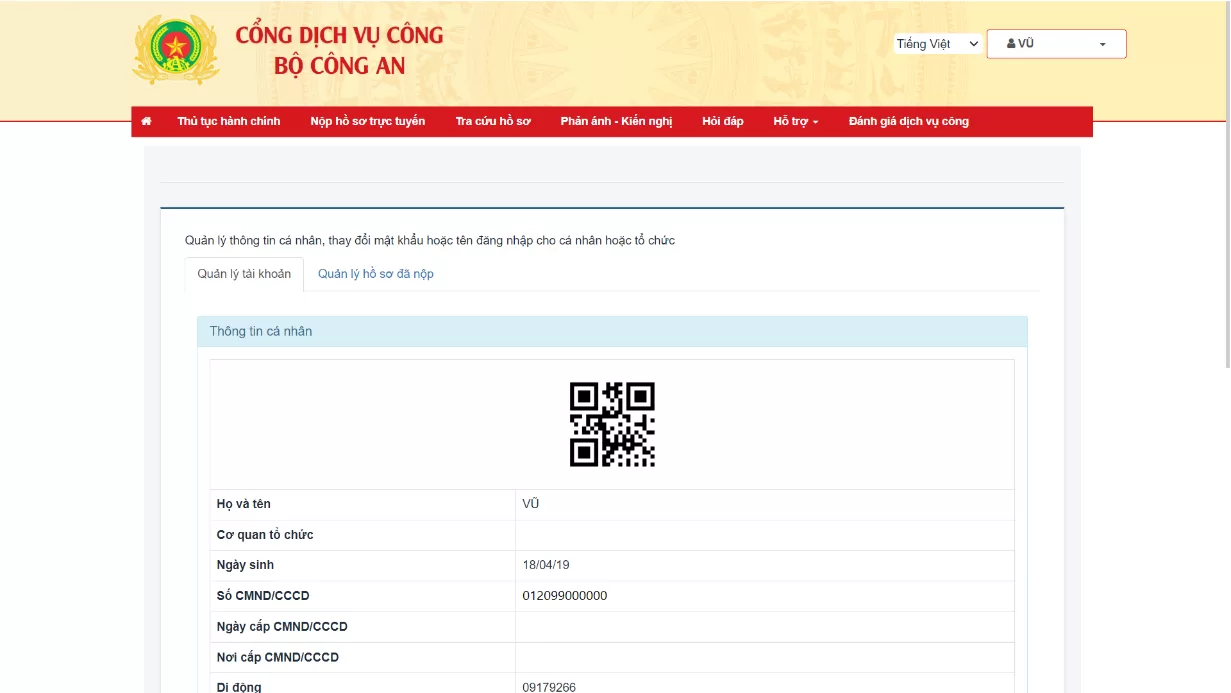Switch to Quản lý hồ sơ đã nộp tab
The height and width of the screenshot is (693, 1231).
click(x=376, y=274)
